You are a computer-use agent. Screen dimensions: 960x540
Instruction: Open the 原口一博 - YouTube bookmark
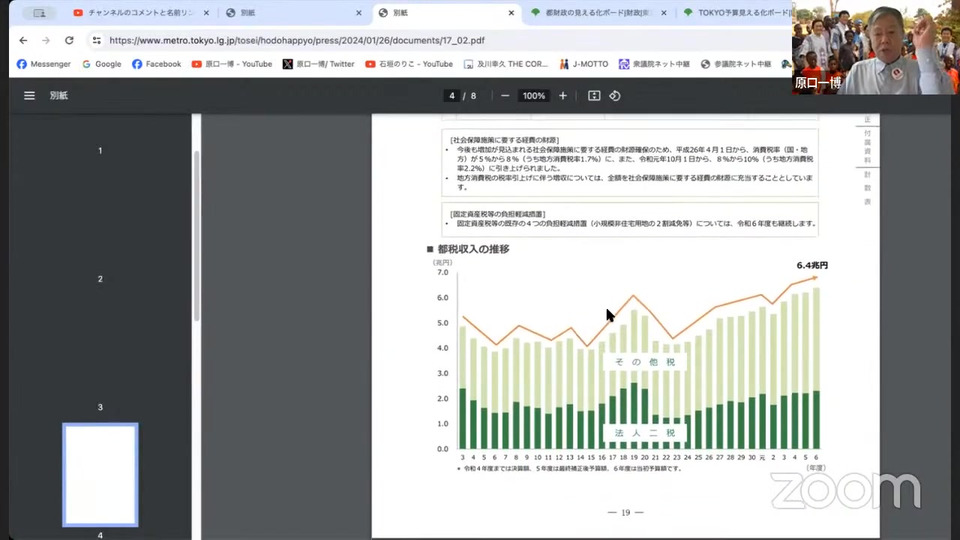click(x=231, y=64)
